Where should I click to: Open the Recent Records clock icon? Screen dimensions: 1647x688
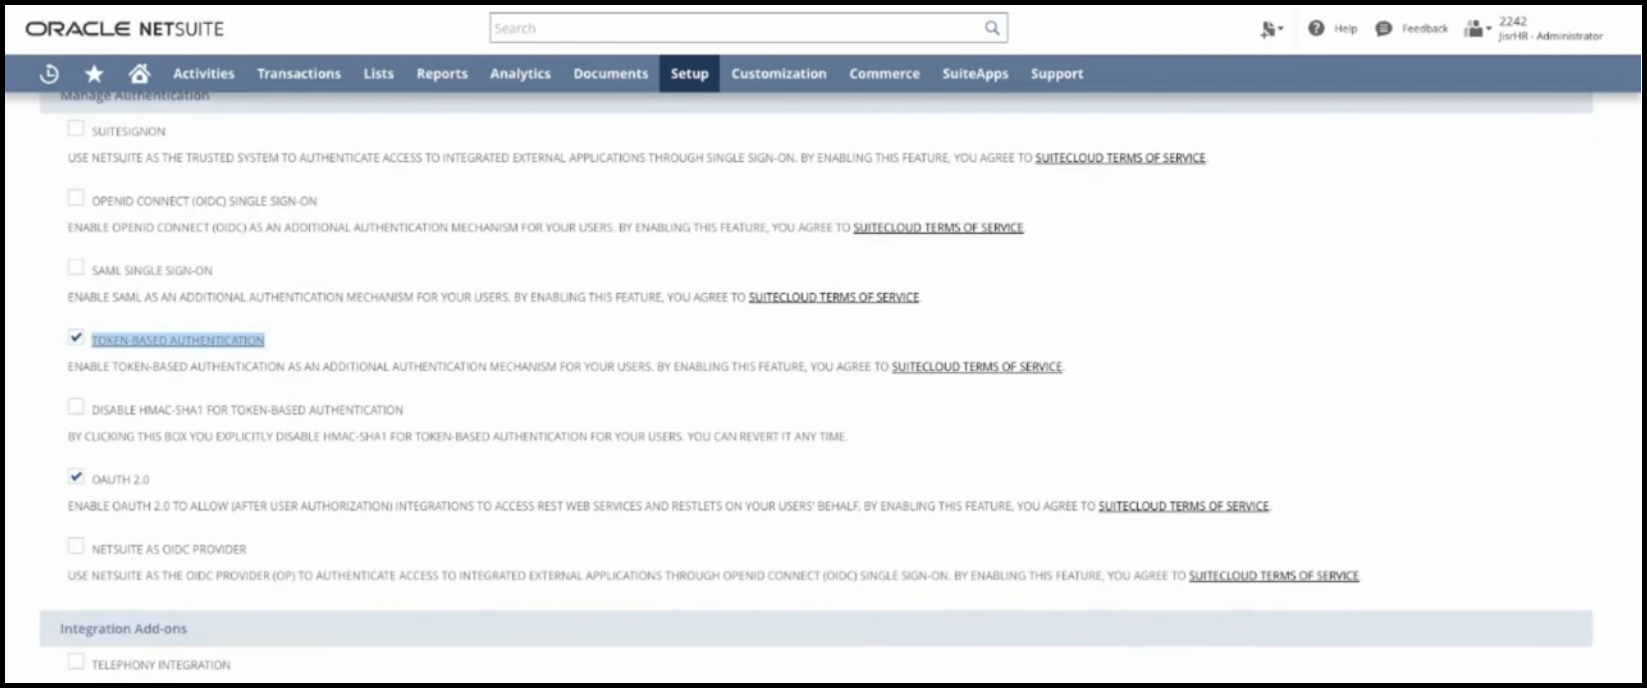click(49, 74)
